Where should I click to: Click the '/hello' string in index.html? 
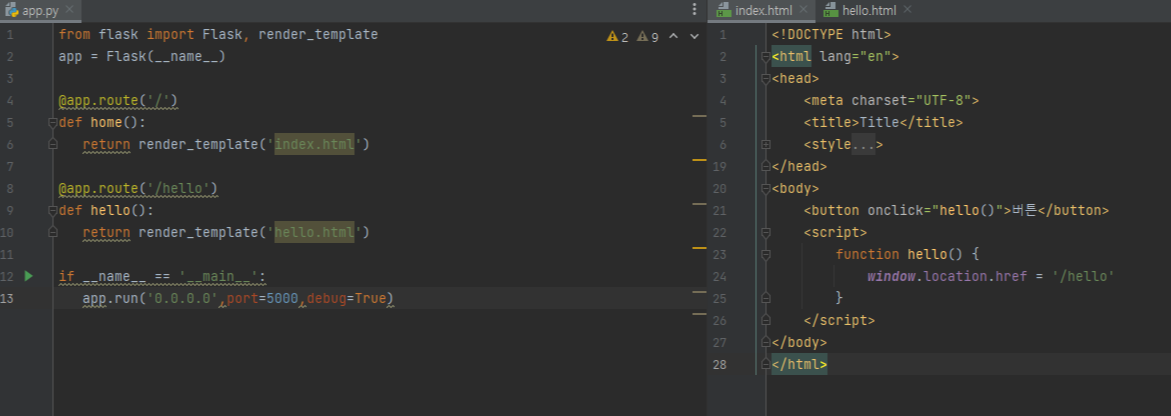pyautogui.click(x=1083, y=276)
